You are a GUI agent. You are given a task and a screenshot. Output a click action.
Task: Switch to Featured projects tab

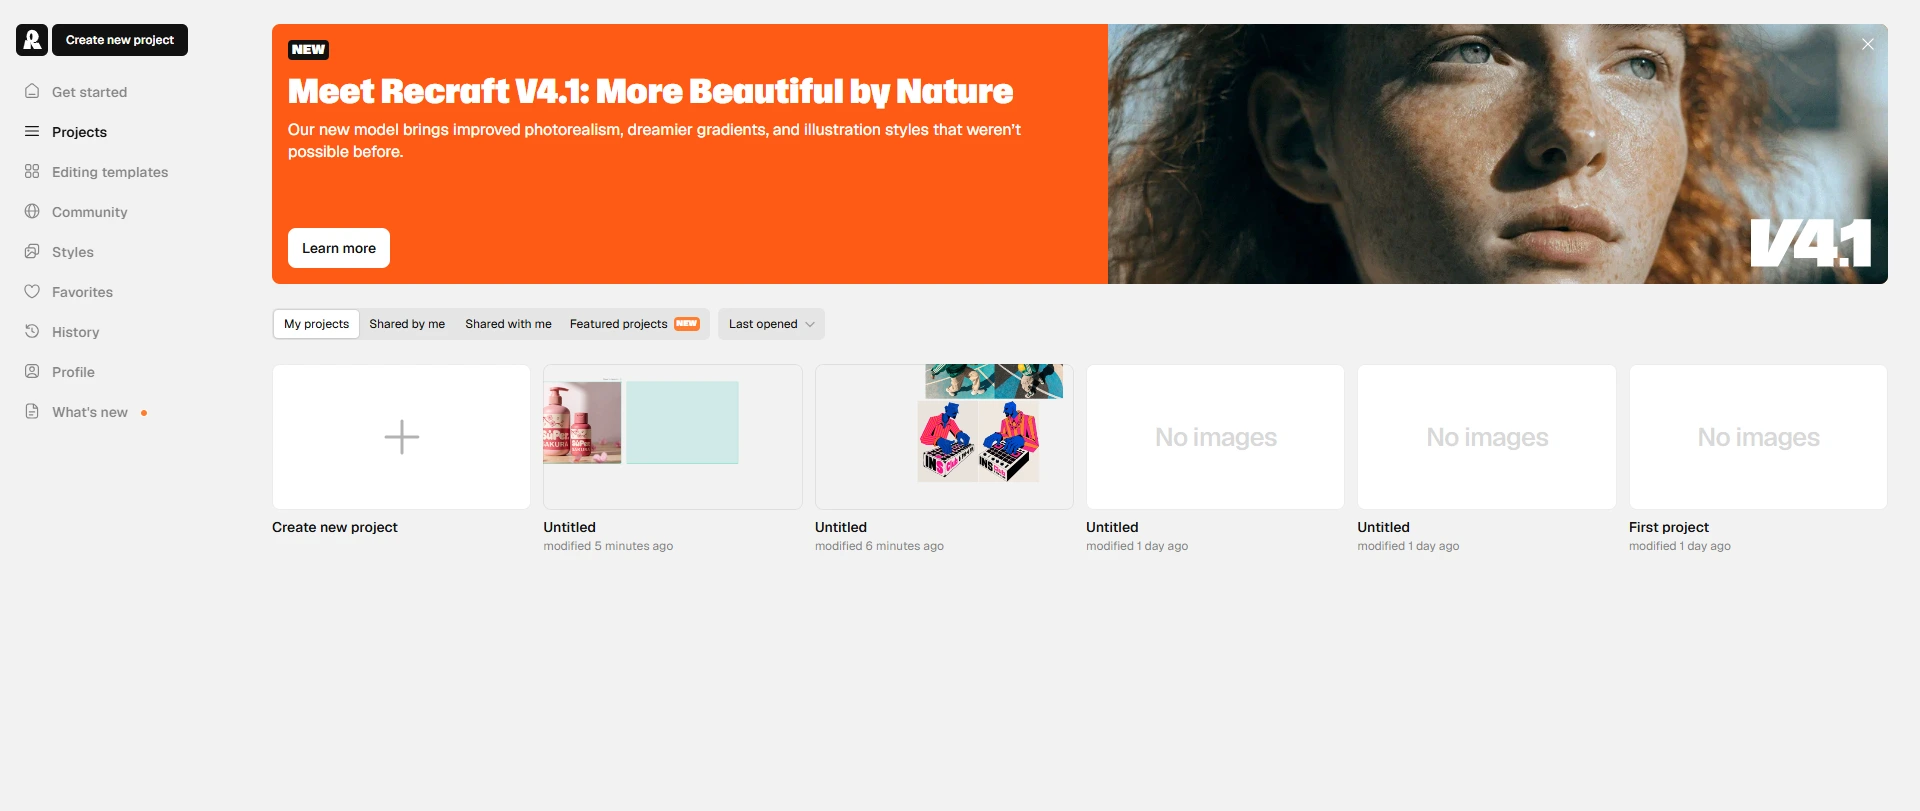634,324
